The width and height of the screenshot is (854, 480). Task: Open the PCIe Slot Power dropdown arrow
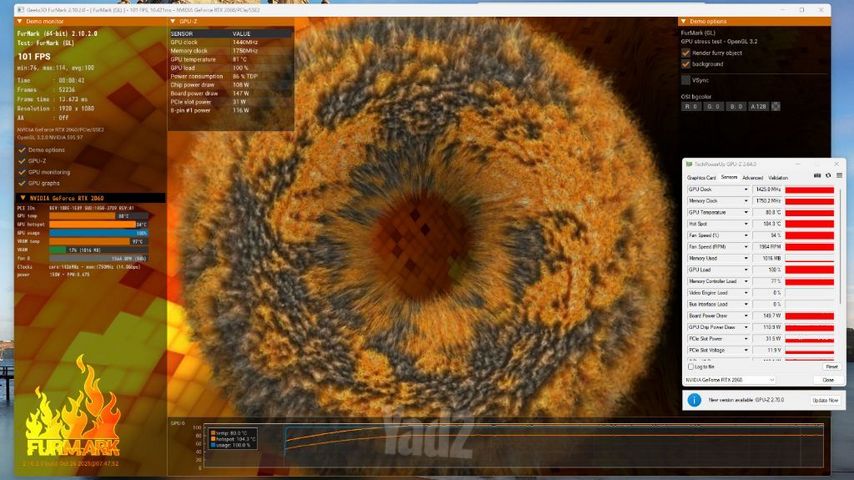[746, 338]
